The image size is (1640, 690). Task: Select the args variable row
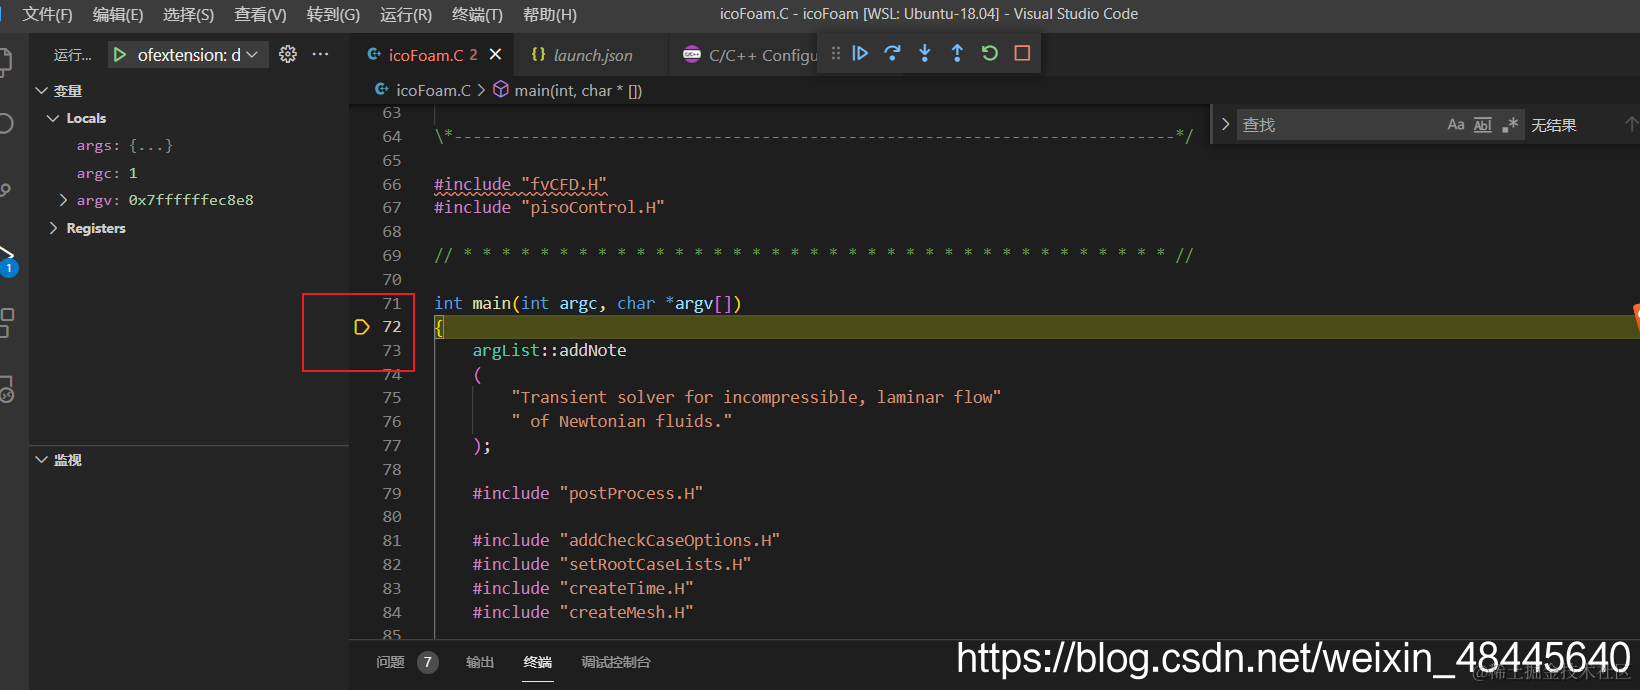190,146
